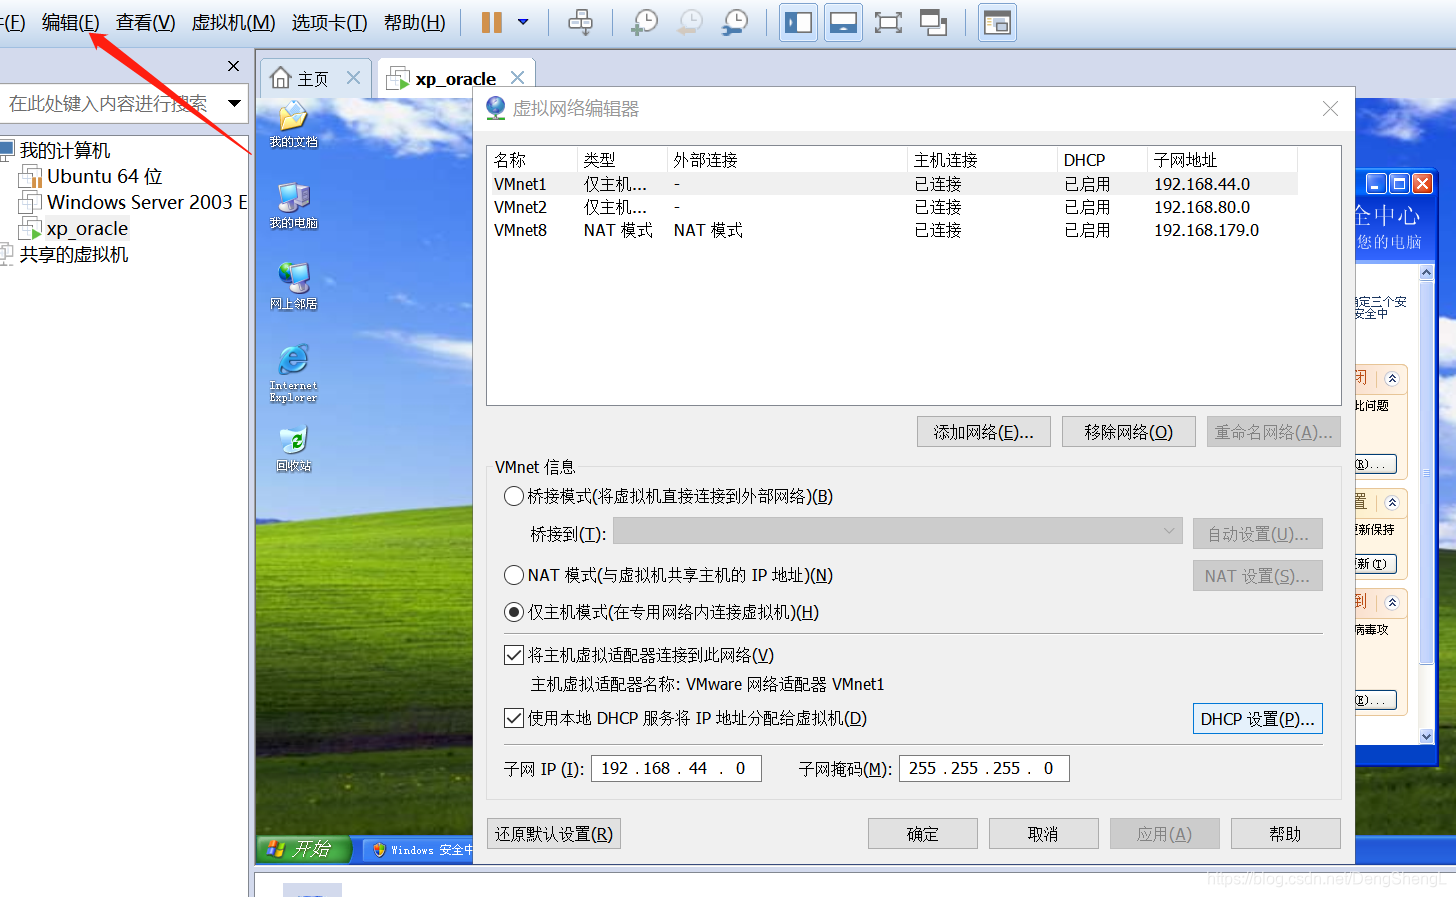
Task: Click Security Center scrollbar up arrow
Action: coord(1427,272)
